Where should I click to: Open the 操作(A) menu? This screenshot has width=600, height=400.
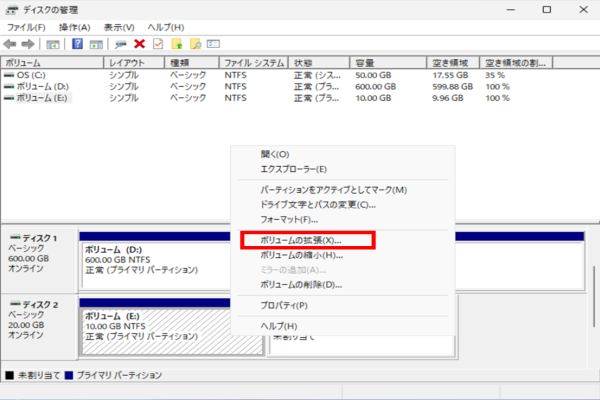[x=73, y=27]
